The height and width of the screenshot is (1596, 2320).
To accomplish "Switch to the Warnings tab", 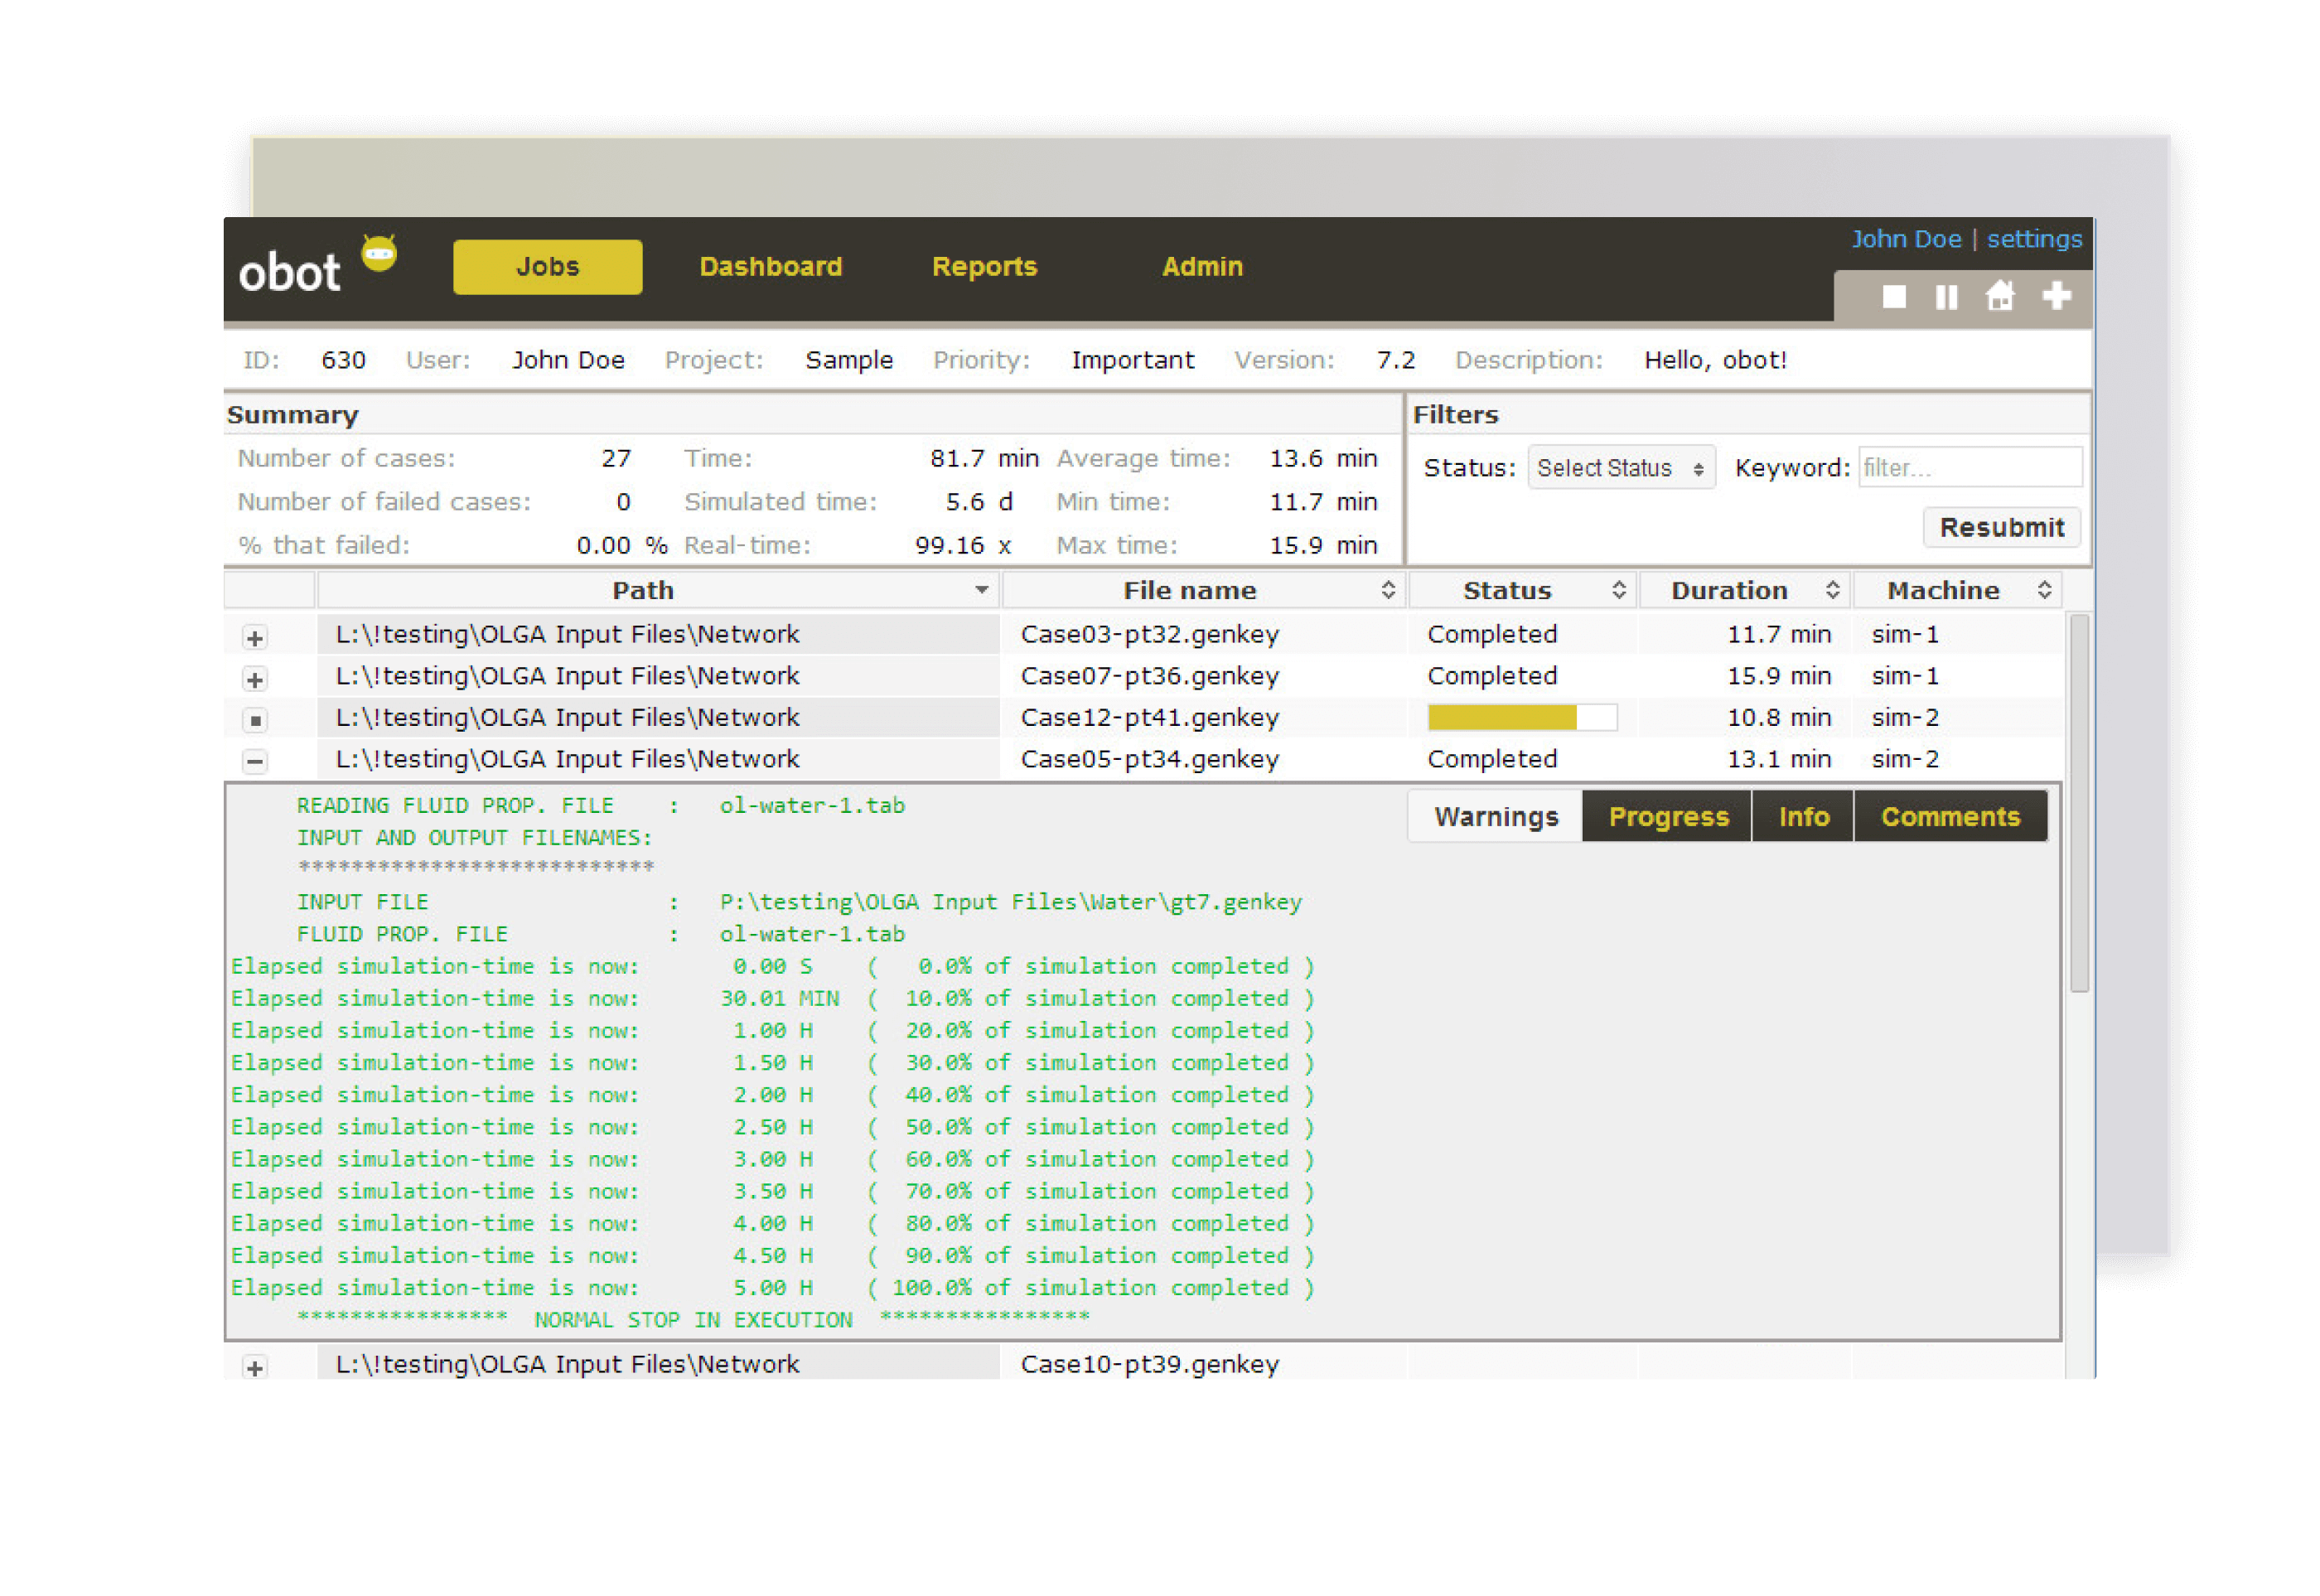I will click(x=1495, y=817).
